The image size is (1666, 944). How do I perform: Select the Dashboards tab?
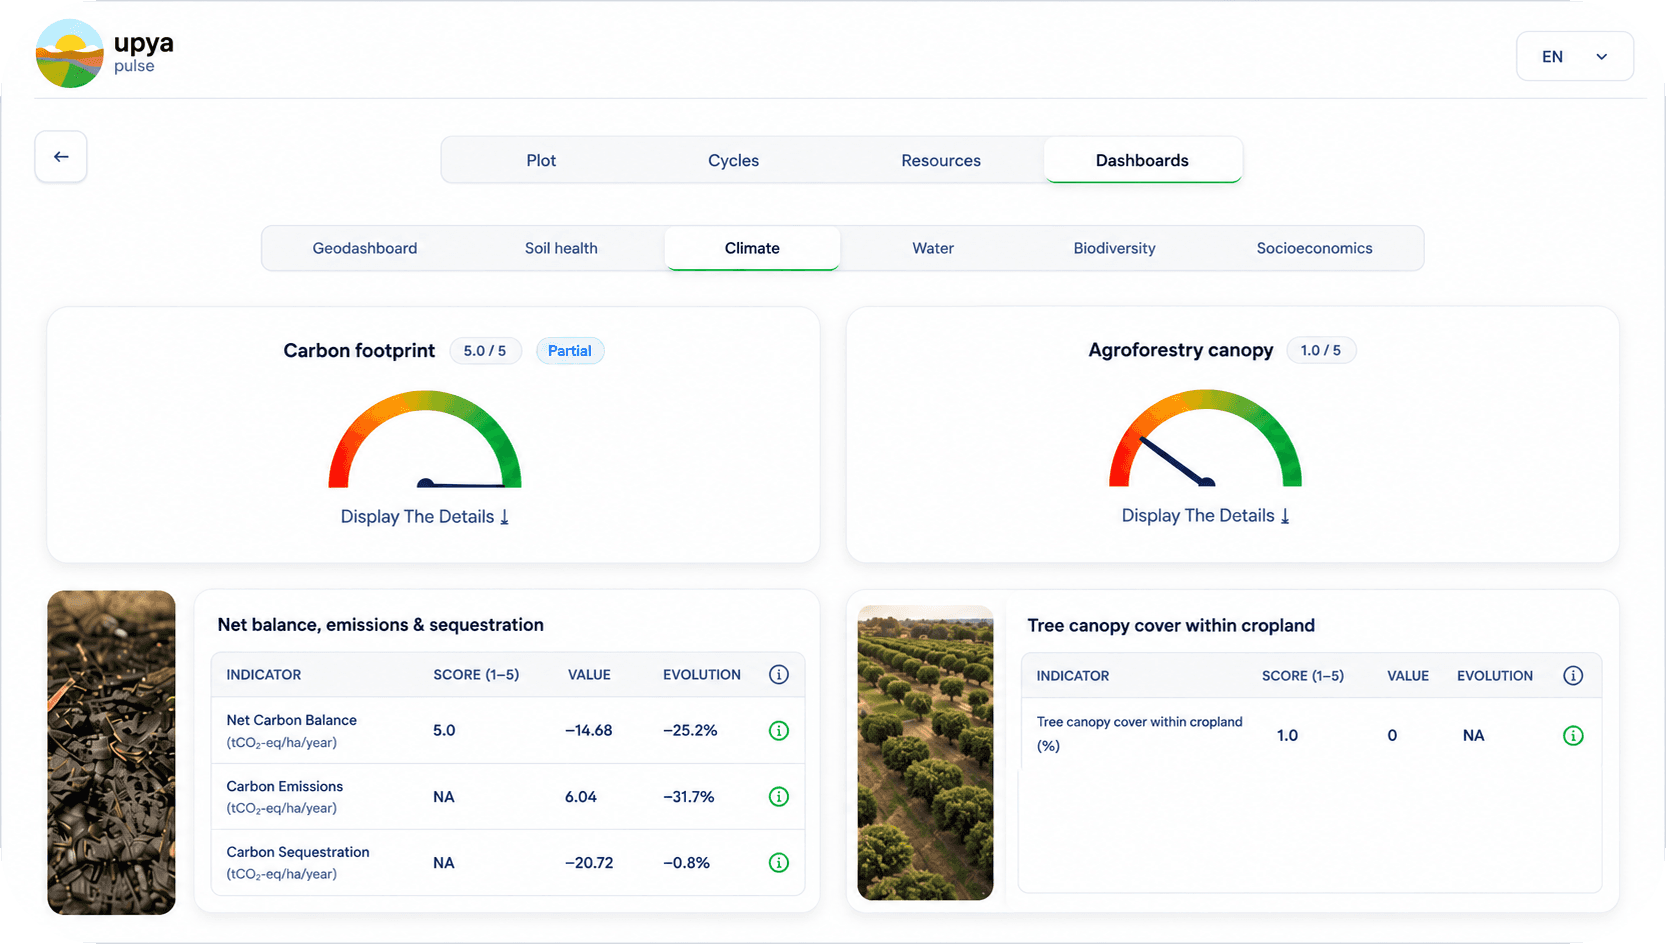pyautogui.click(x=1142, y=160)
